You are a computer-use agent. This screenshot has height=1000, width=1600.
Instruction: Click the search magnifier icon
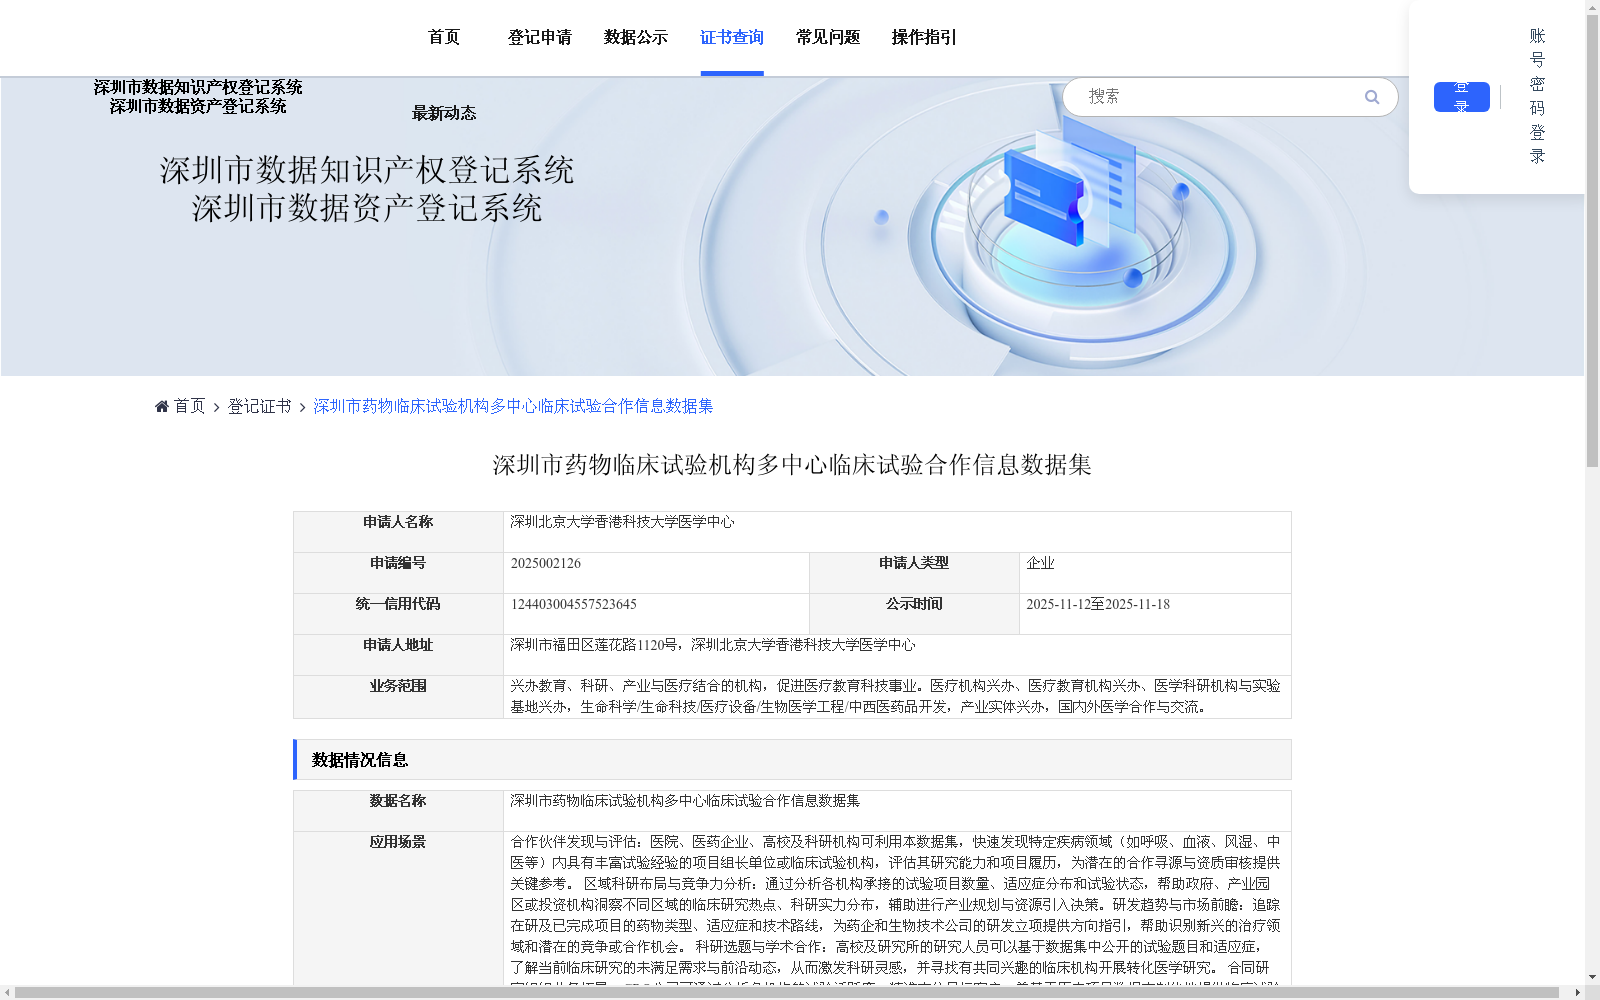[x=1372, y=97]
